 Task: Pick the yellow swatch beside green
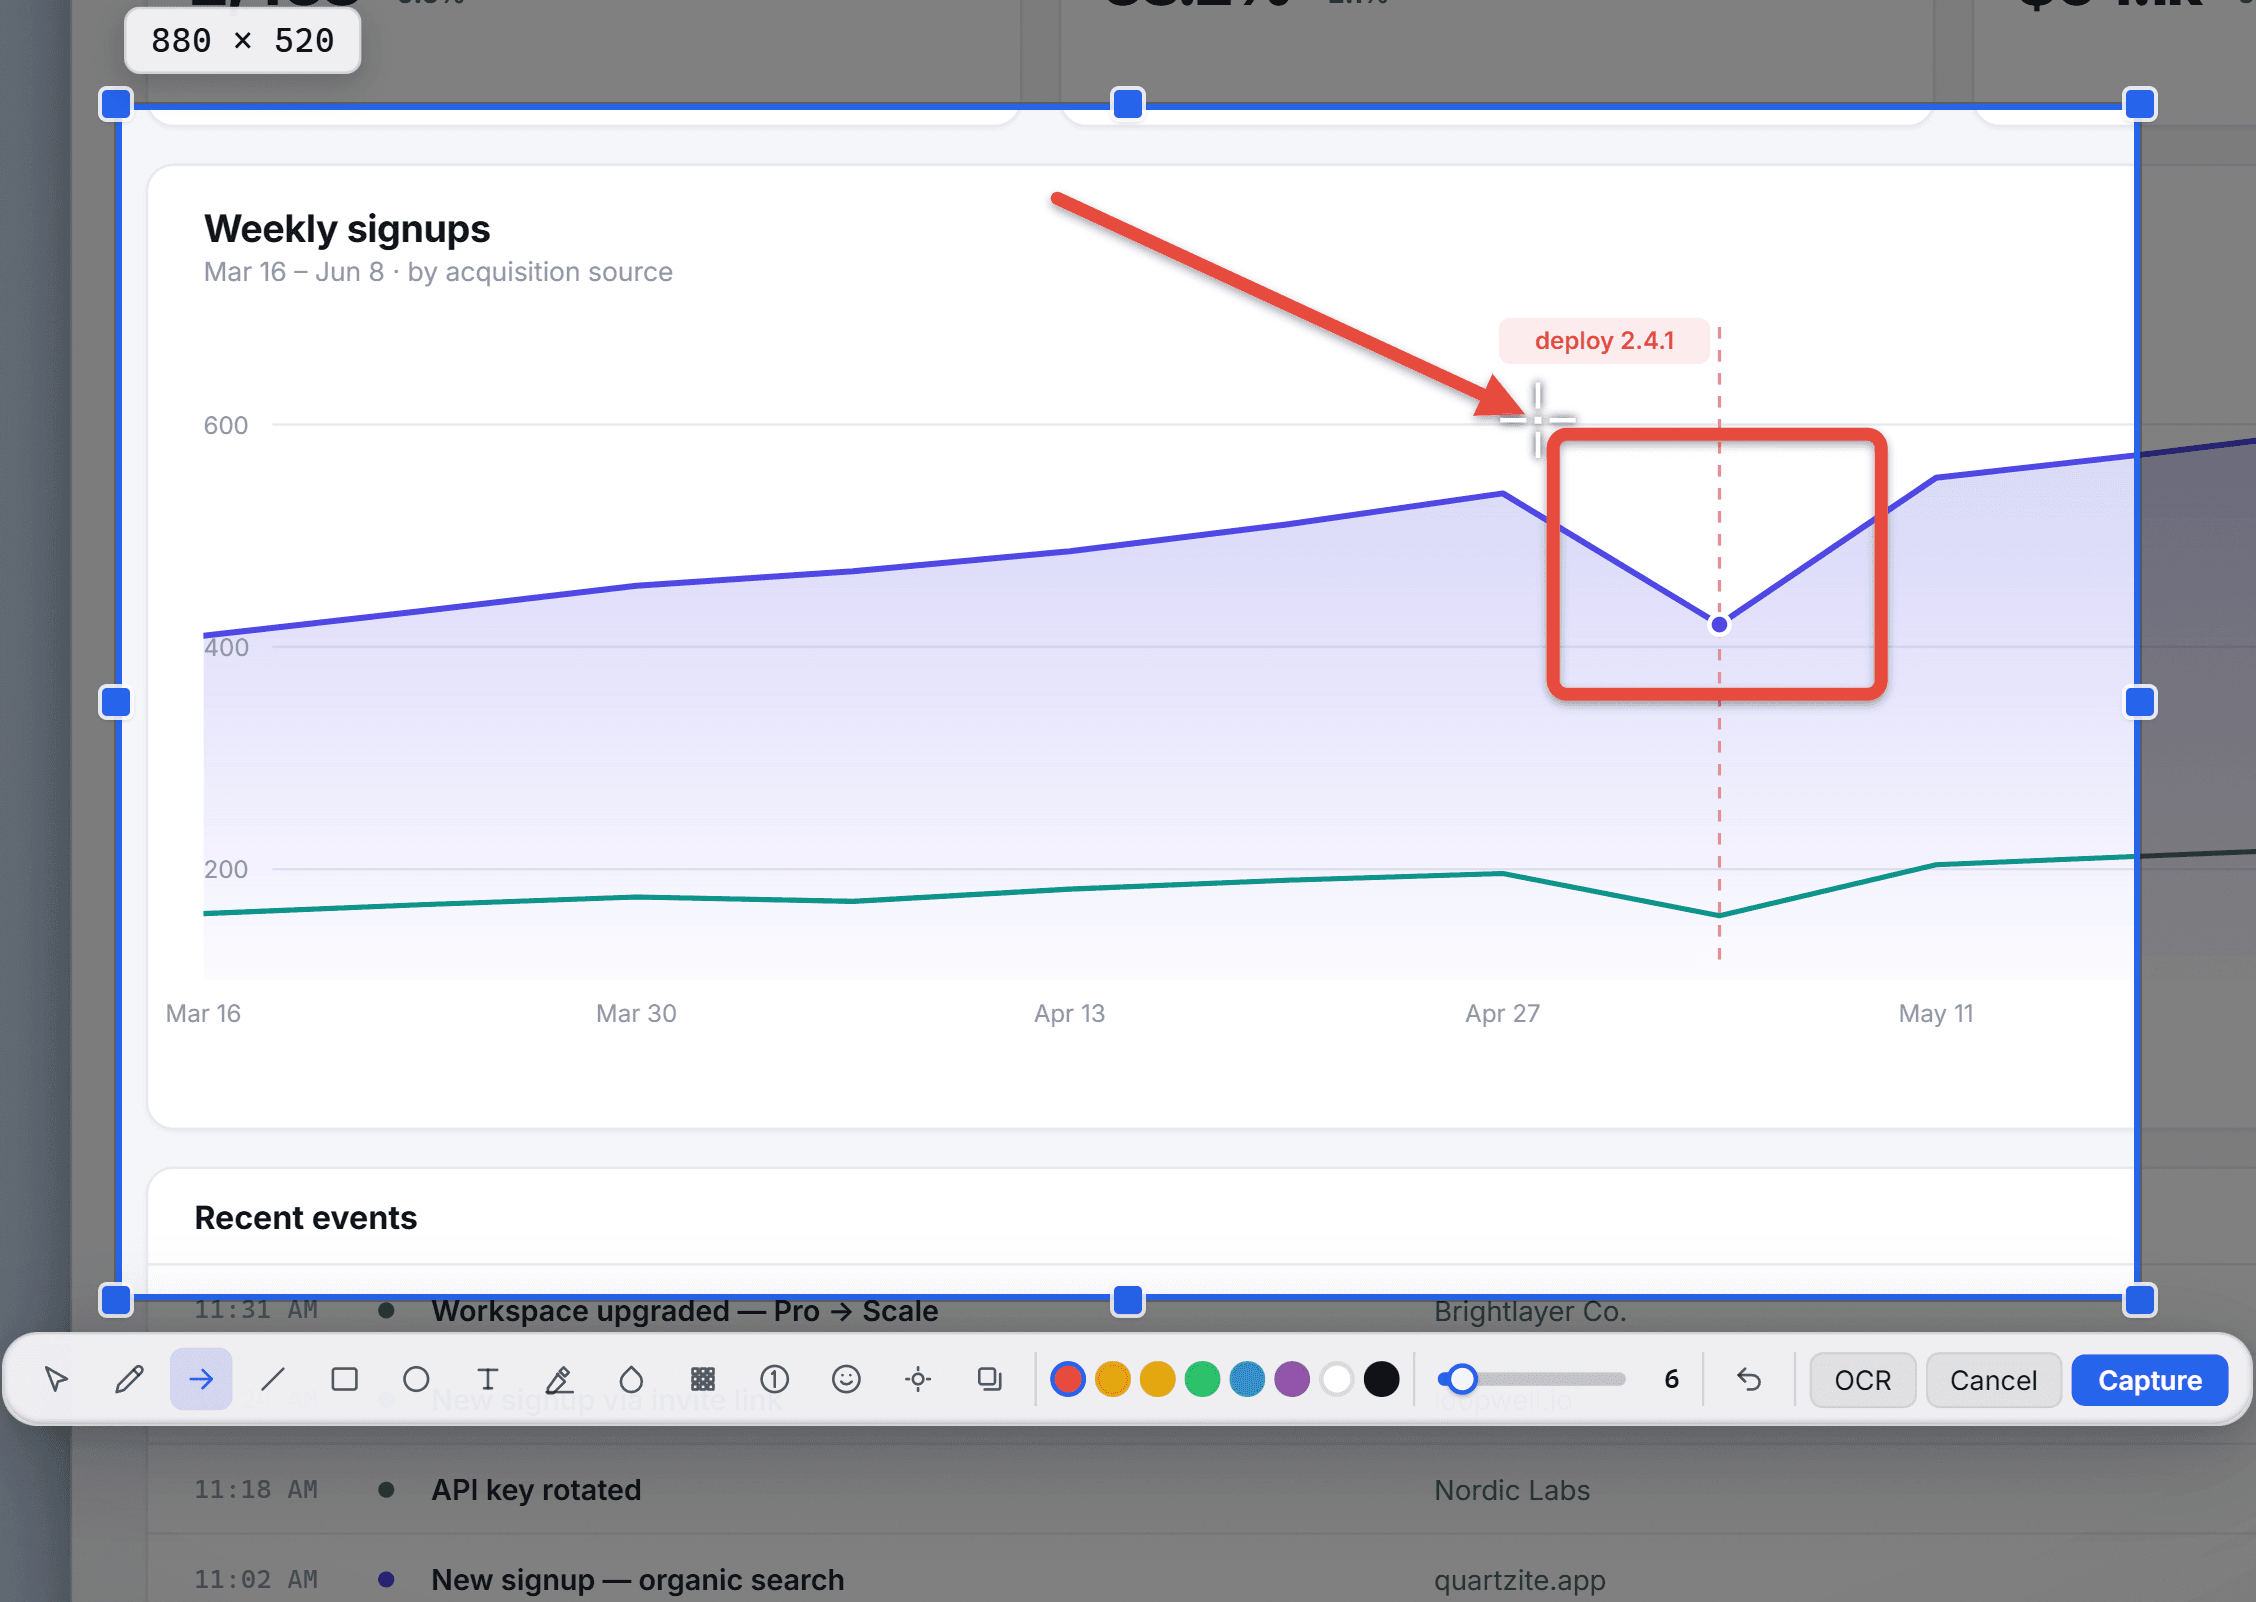point(1158,1380)
